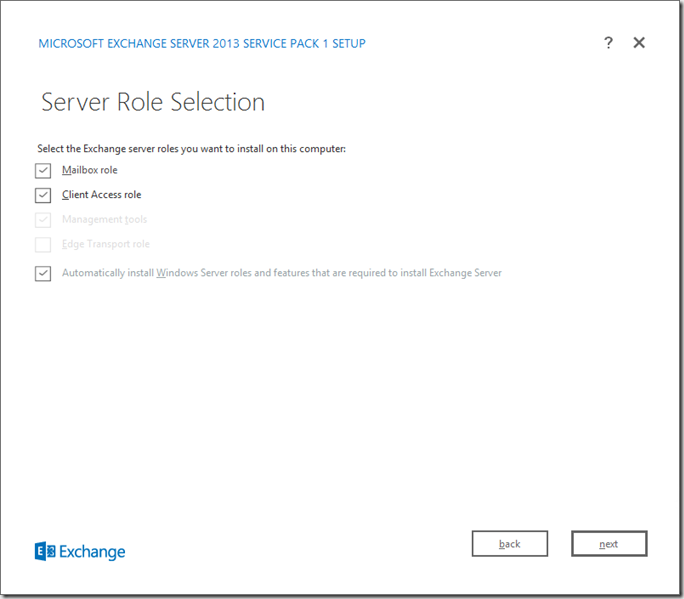Click the Exchange wordmark beside the logo
This screenshot has height=599, width=684.
pyautogui.click(x=92, y=552)
